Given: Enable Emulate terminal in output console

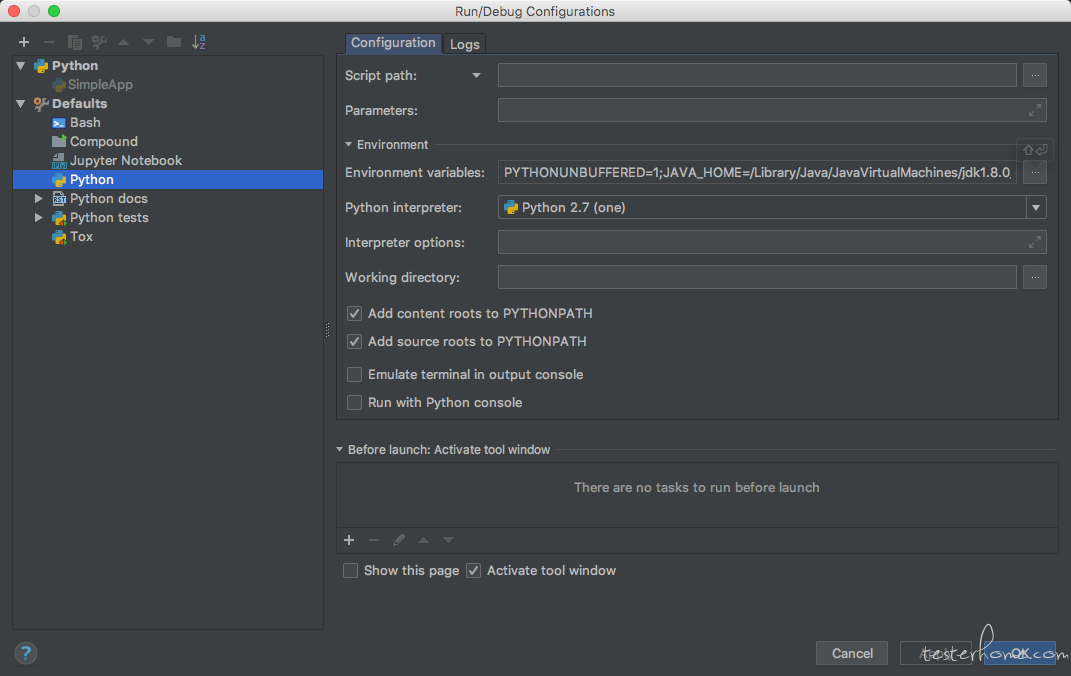Looking at the screenshot, I should [354, 374].
